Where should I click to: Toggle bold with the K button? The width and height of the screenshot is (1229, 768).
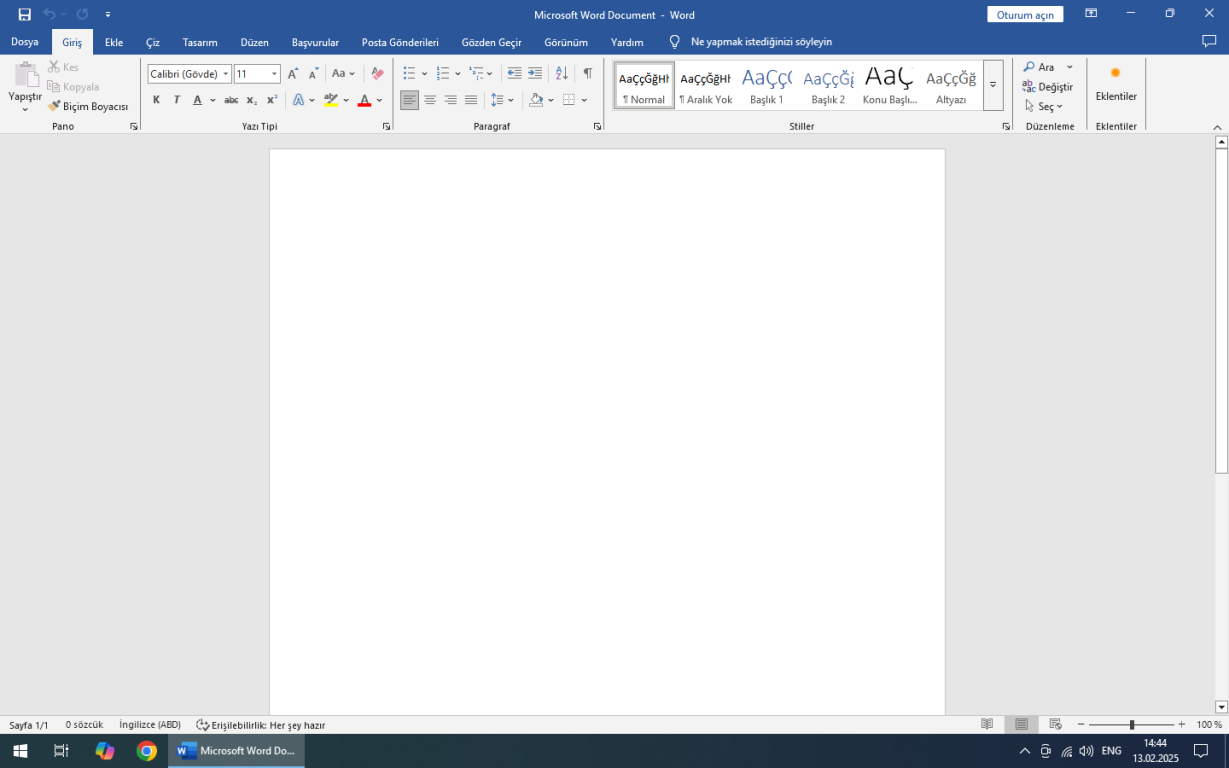(x=156, y=100)
